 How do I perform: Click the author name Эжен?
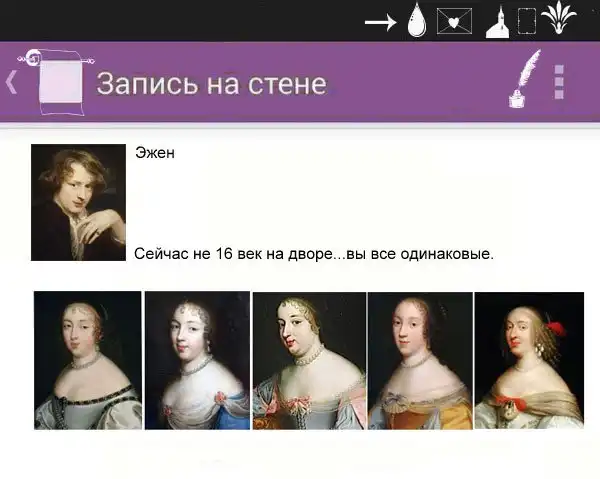tap(154, 154)
